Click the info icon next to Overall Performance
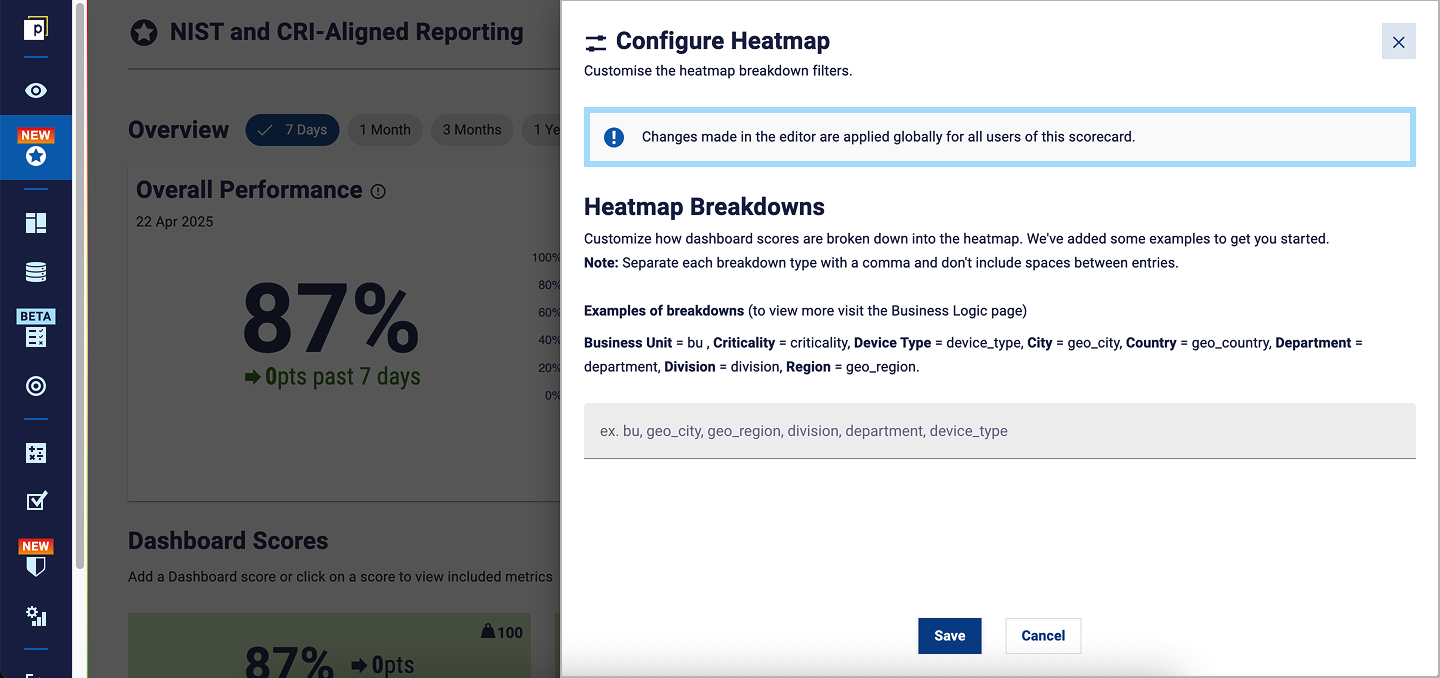The height and width of the screenshot is (678, 1440). (x=378, y=191)
